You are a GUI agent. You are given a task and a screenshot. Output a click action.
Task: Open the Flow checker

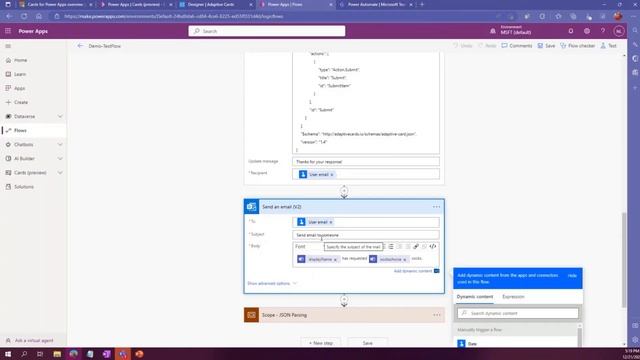[x=578, y=46]
